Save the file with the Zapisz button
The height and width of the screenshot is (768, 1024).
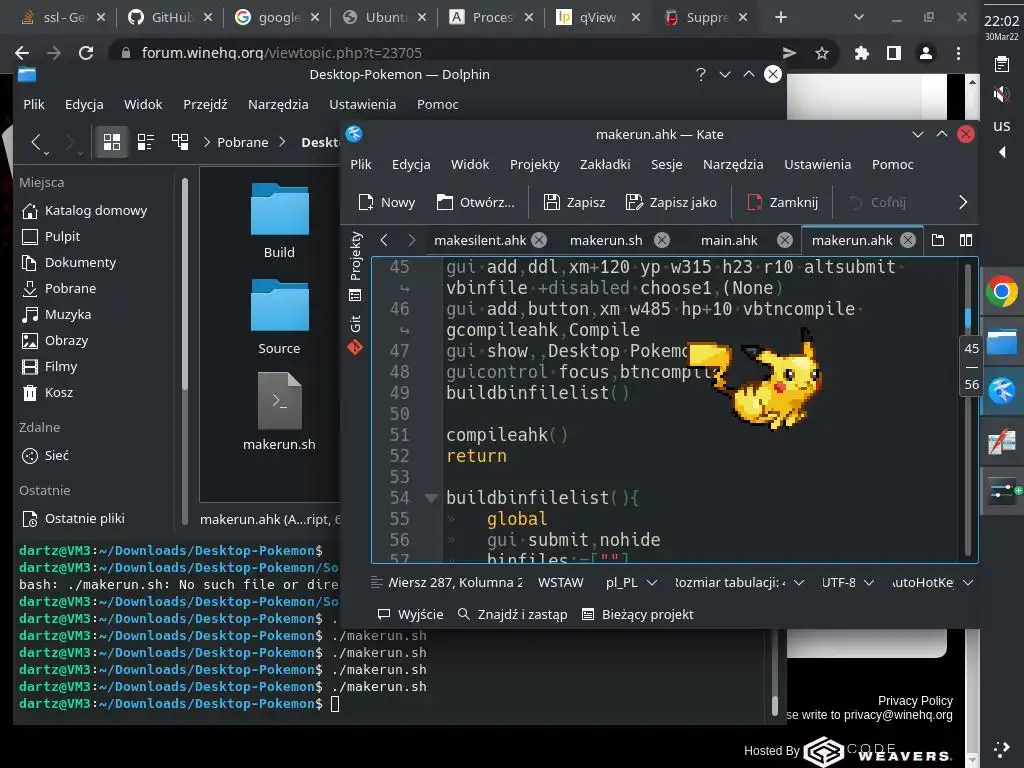(574, 202)
